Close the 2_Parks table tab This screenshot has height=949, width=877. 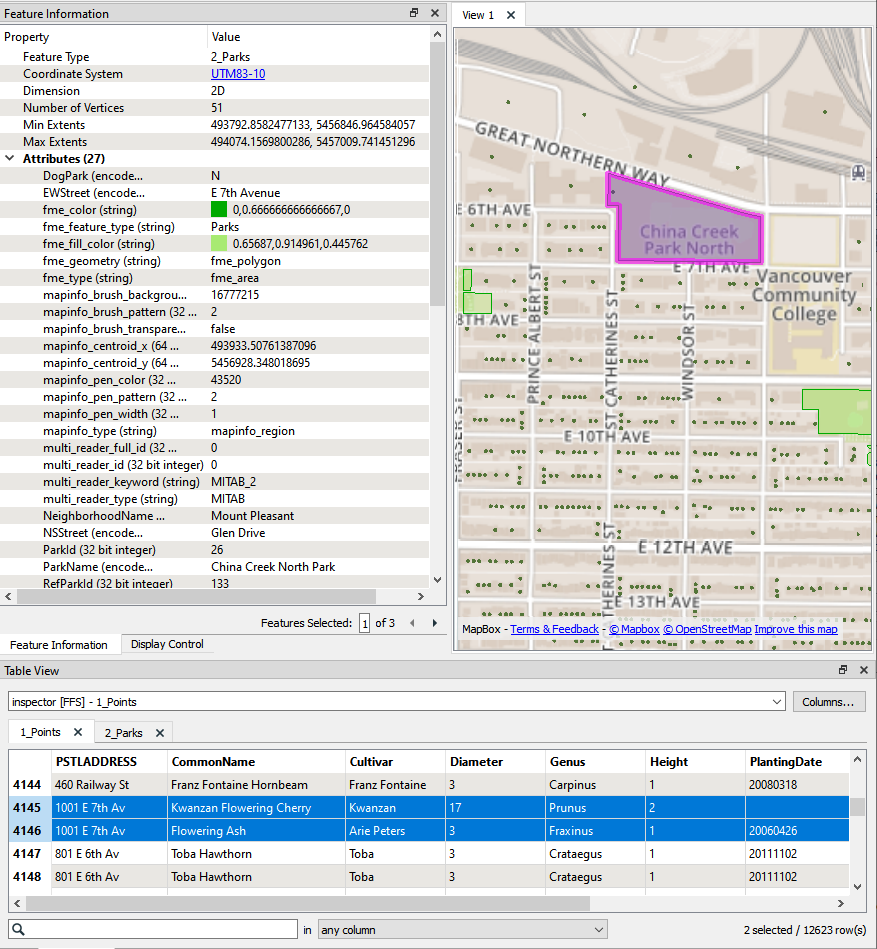point(158,732)
